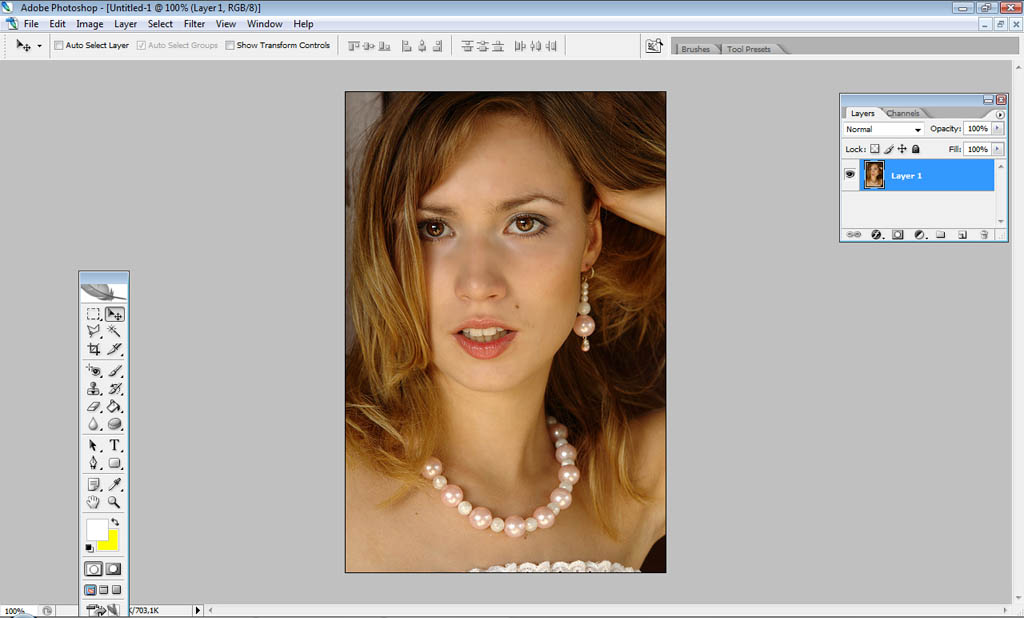This screenshot has height=618, width=1024.
Task: Expand the Layers panel options menu
Action: point(999,114)
